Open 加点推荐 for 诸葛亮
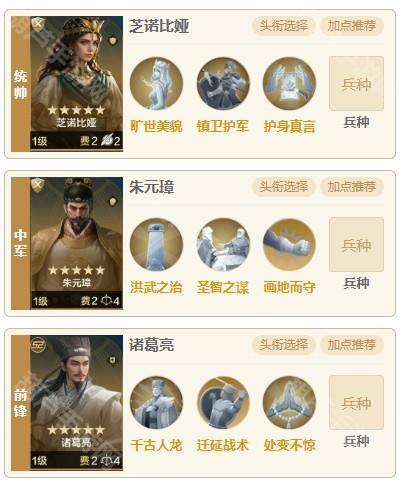 [x=352, y=345]
